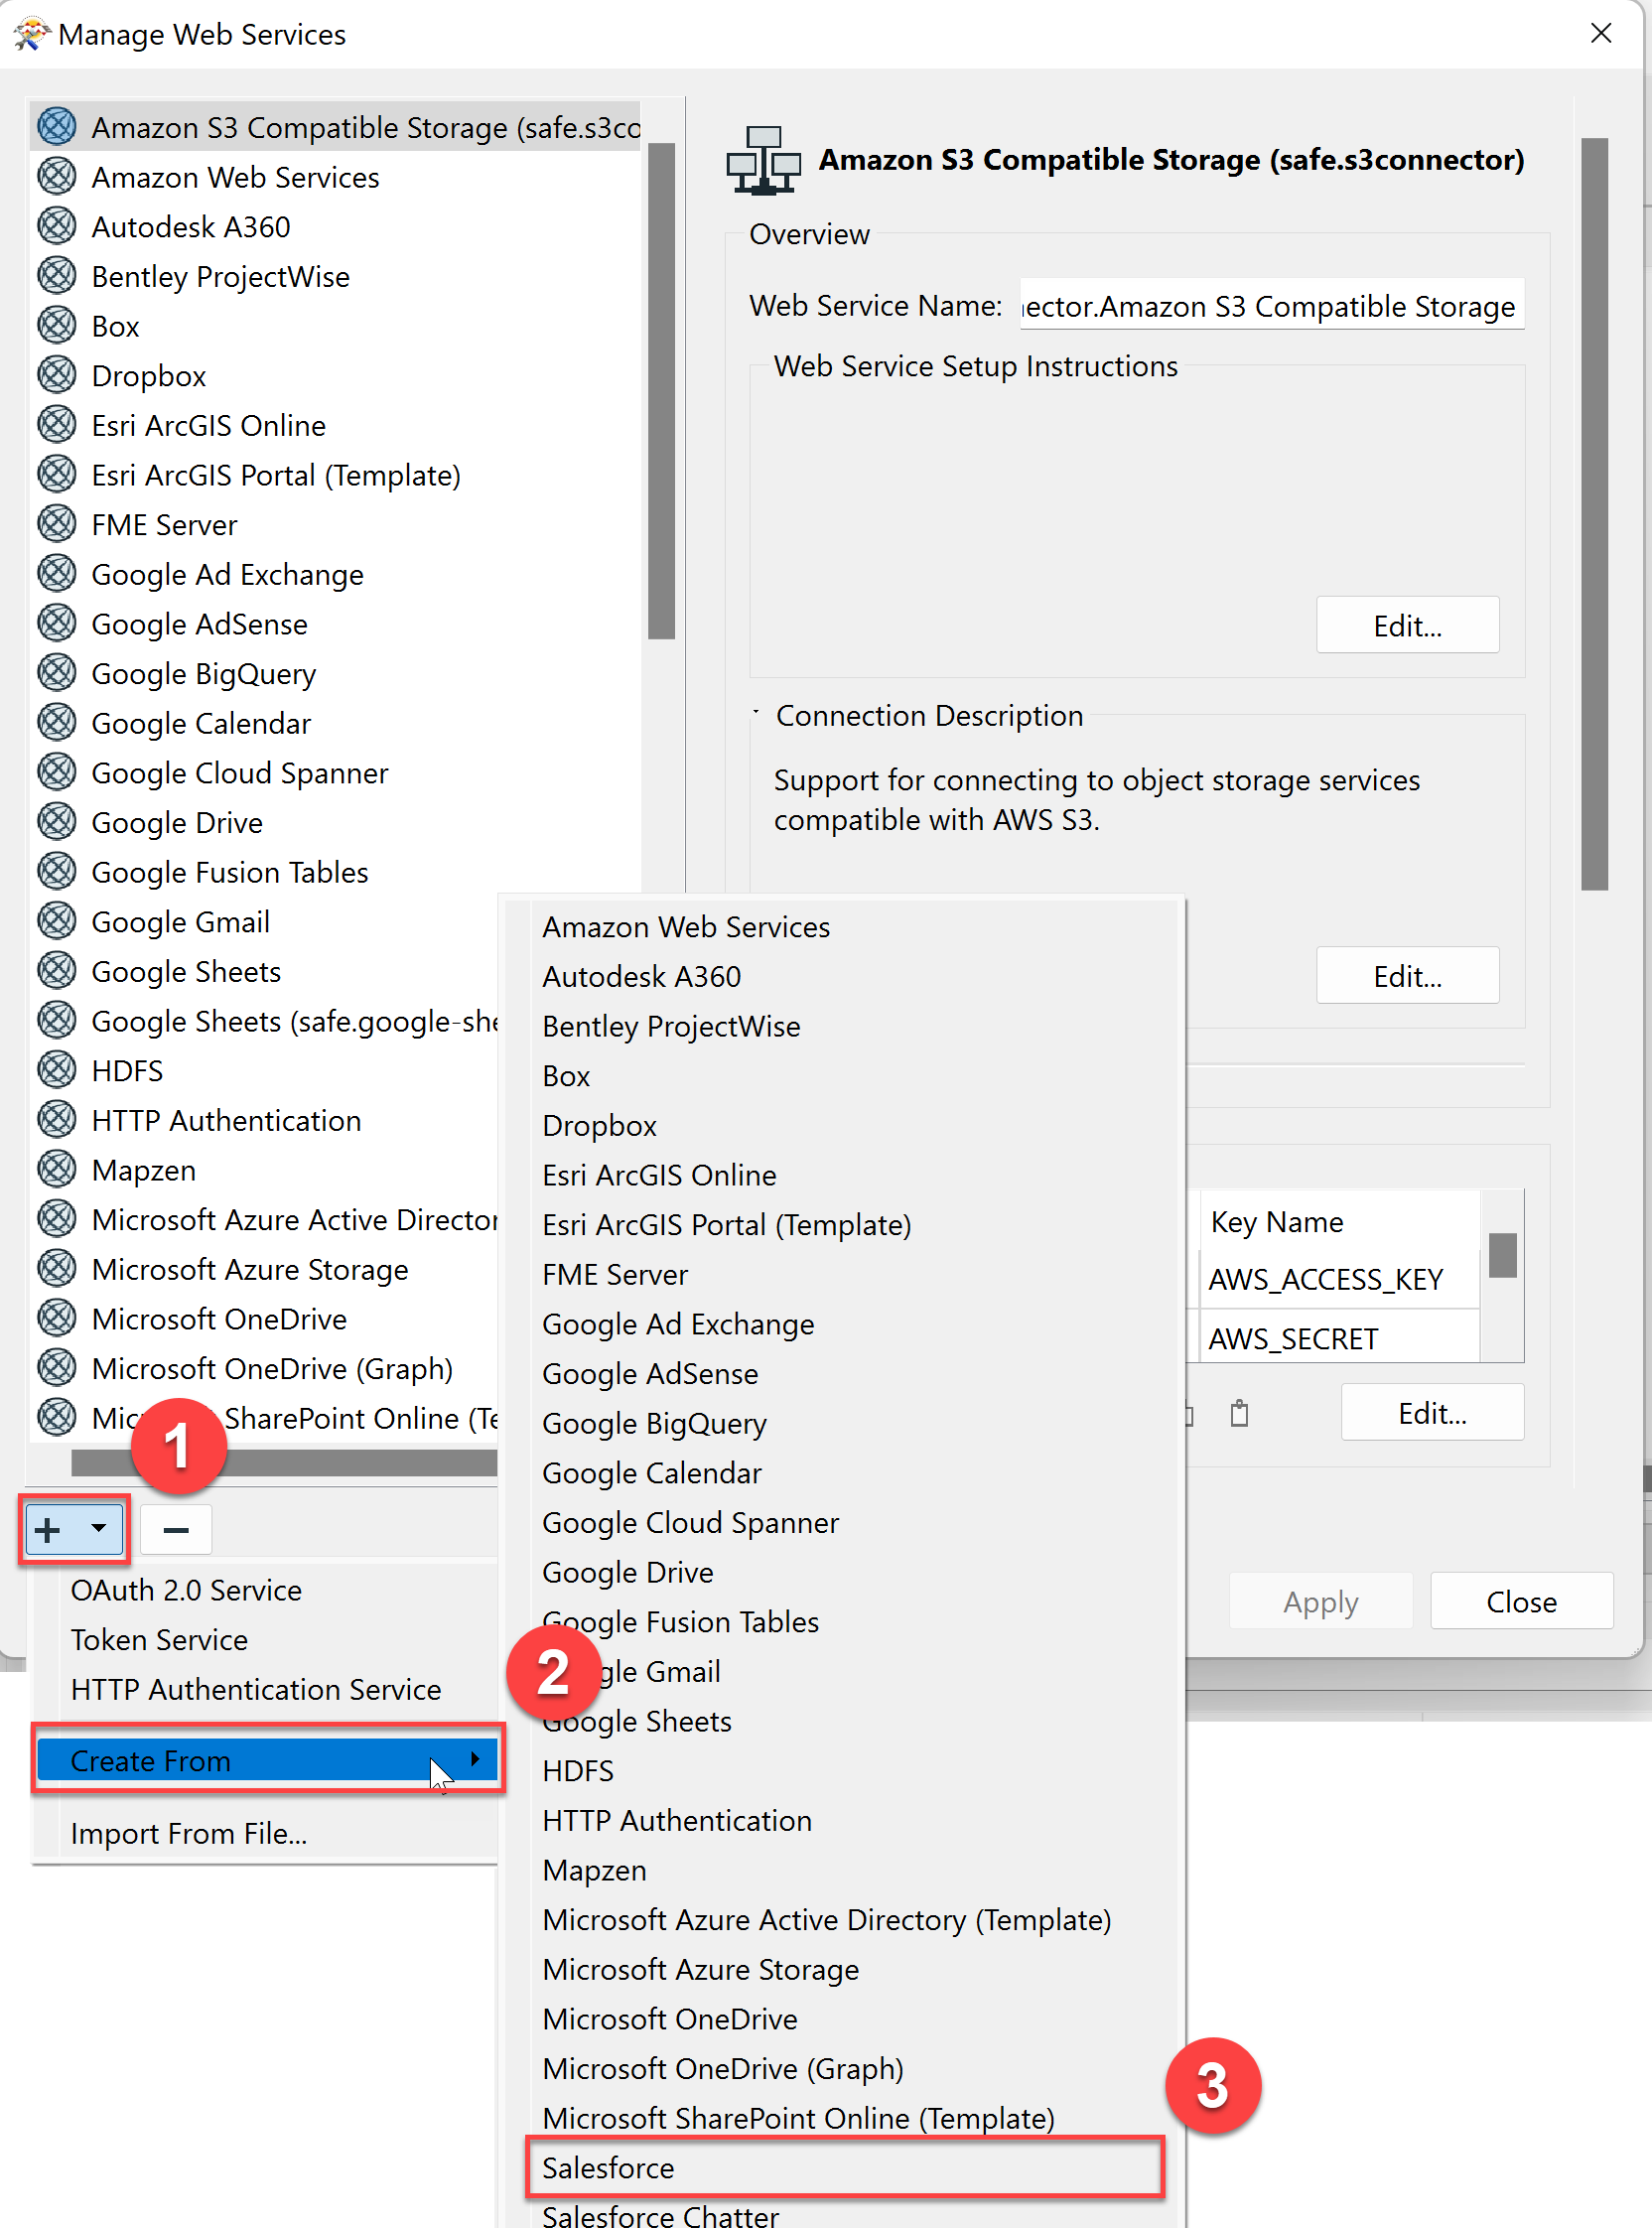Image resolution: width=1652 pixels, height=2228 pixels.
Task: Pick FME Server in the Create From submenu
Action: [615, 1274]
